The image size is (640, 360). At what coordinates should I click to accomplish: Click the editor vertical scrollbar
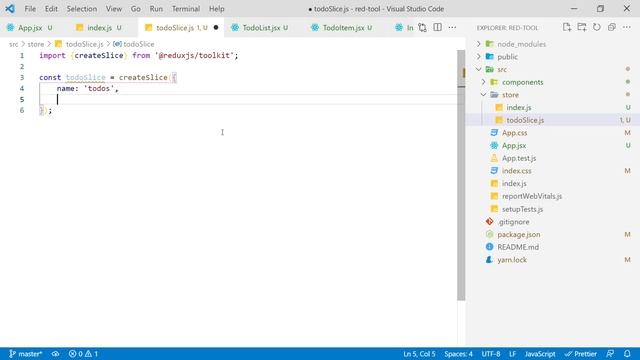[x=461, y=176]
